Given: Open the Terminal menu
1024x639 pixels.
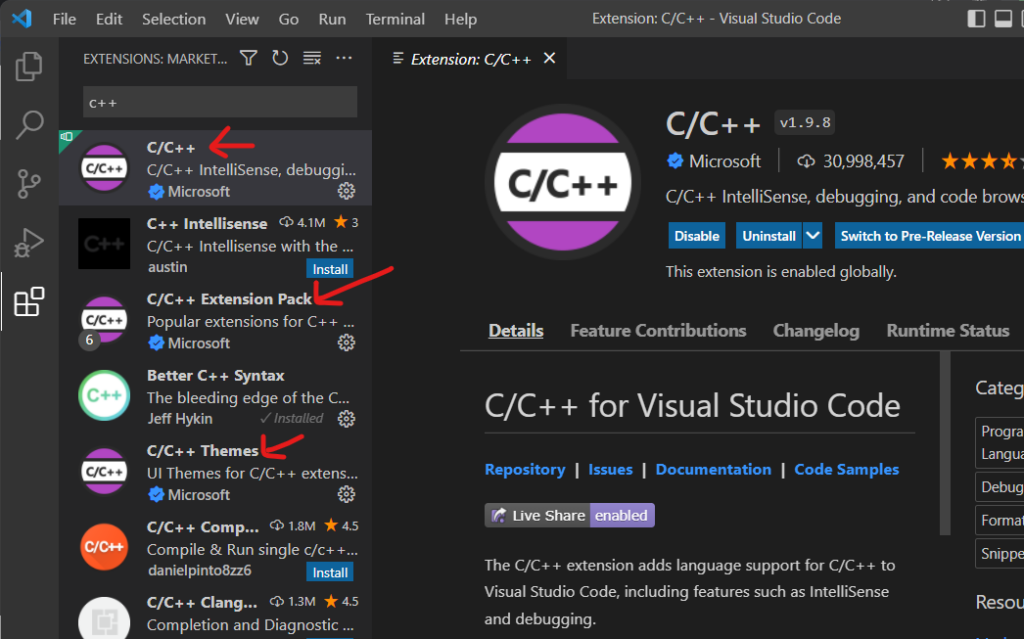Looking at the screenshot, I should pos(395,19).
